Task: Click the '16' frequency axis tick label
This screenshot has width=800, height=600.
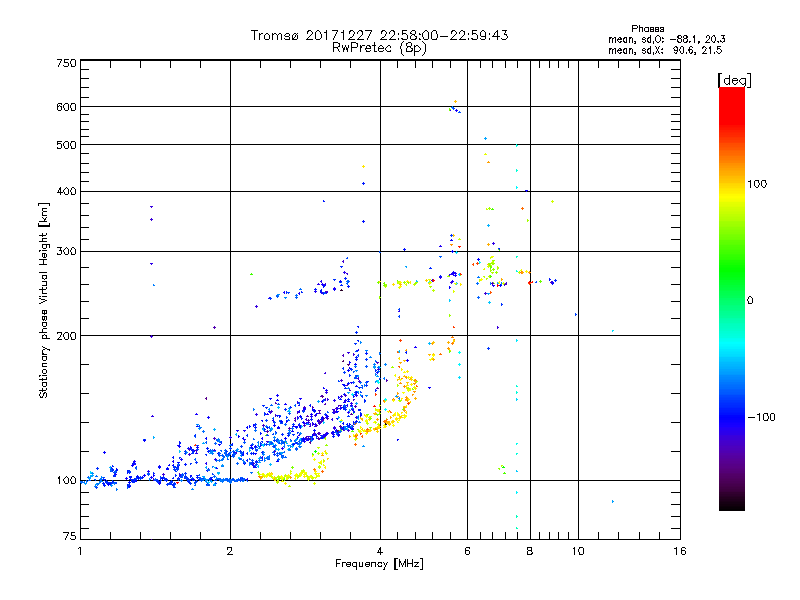Action: coord(680,551)
